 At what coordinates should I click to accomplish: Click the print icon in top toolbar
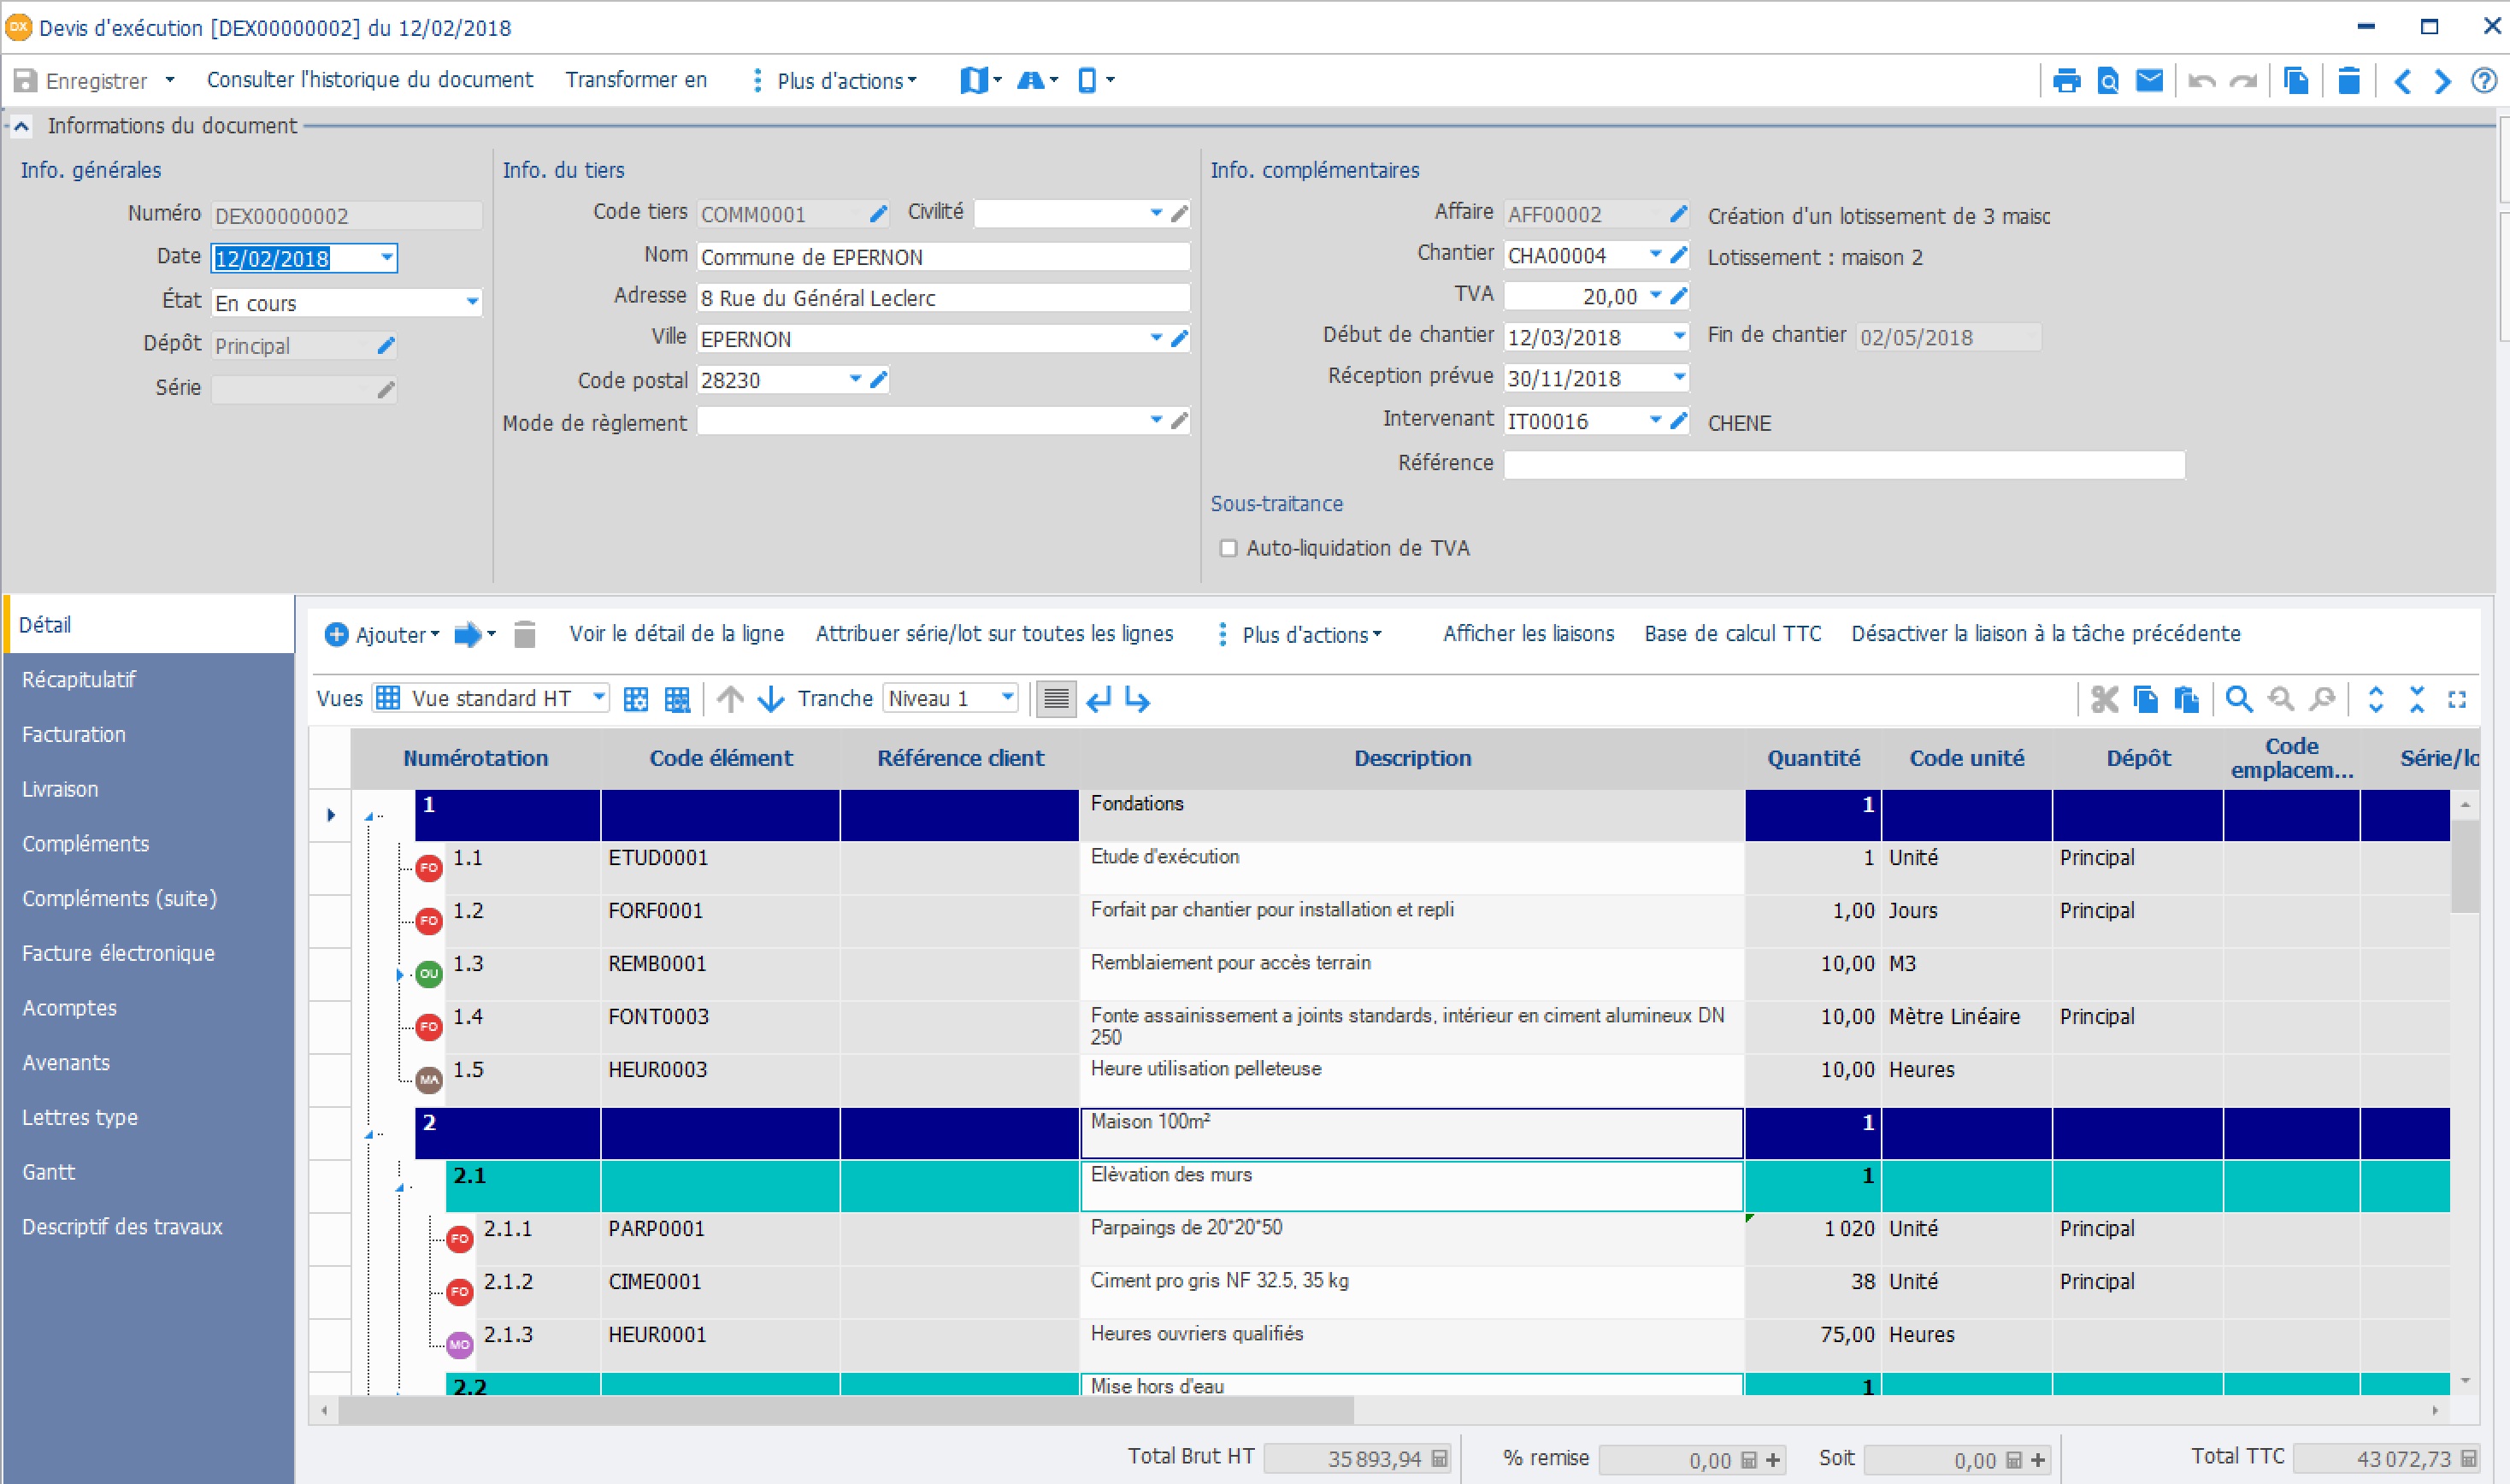[x=2066, y=80]
